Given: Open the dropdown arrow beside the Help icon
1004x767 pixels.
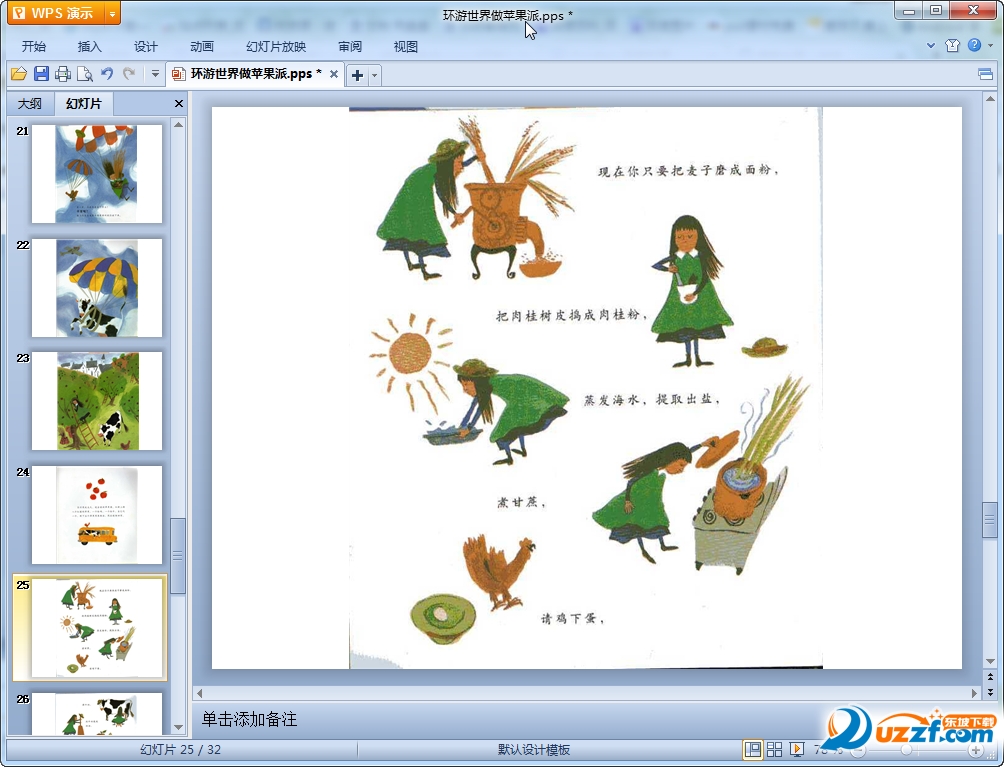Looking at the screenshot, I should pyautogui.click(x=991, y=45).
